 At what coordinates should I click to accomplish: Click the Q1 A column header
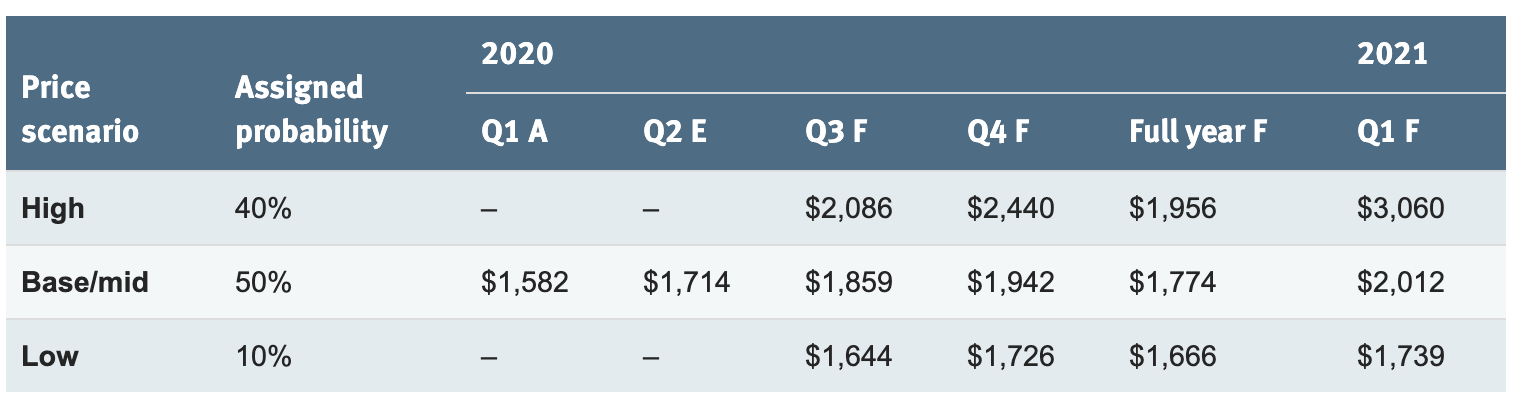pos(514,132)
